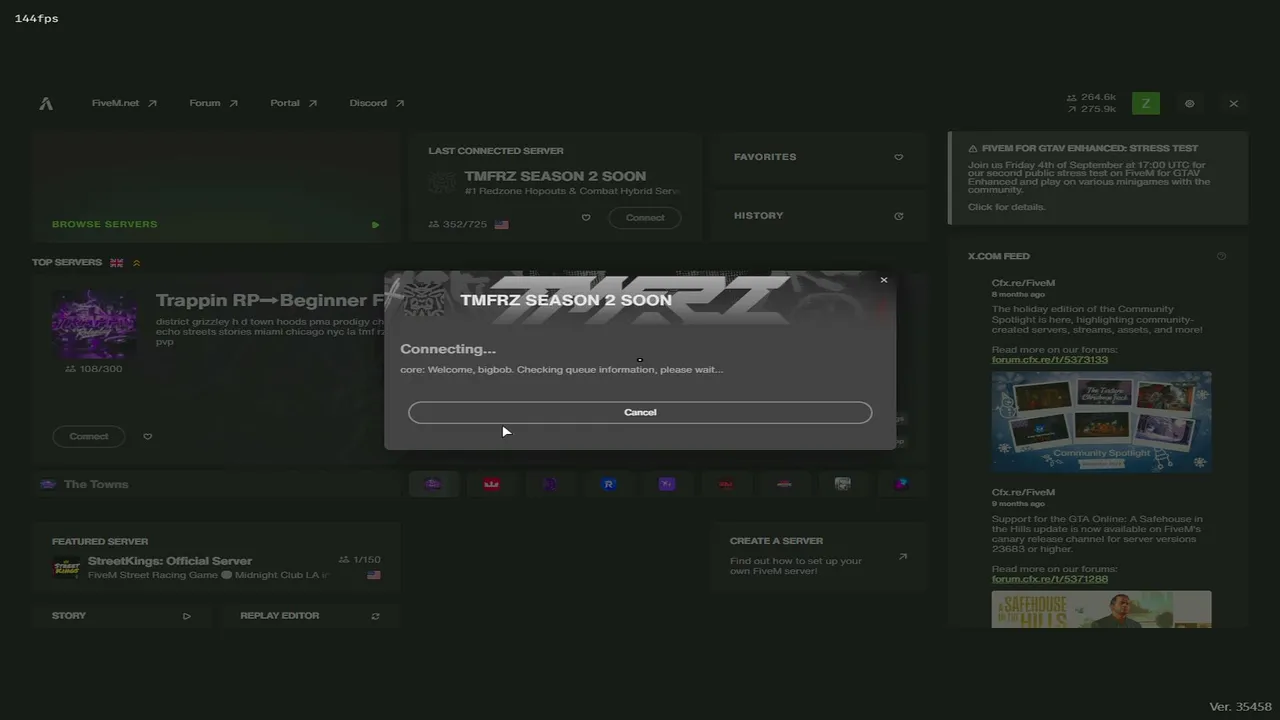Open Story mode

tap(121, 616)
